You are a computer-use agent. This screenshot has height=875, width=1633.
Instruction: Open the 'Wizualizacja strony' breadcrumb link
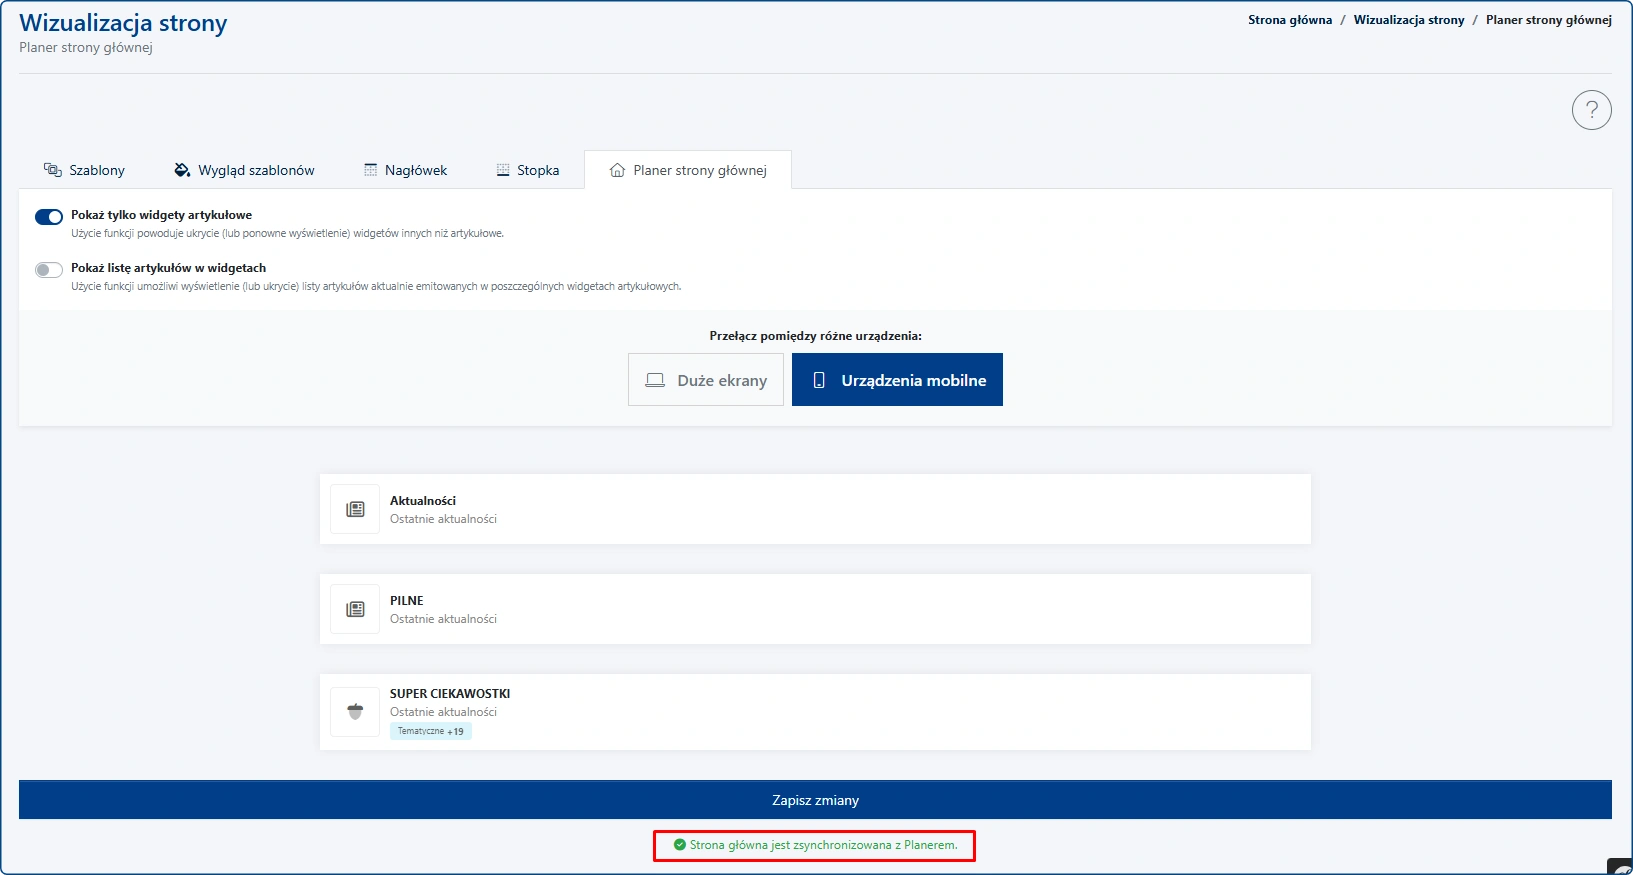point(1408,20)
